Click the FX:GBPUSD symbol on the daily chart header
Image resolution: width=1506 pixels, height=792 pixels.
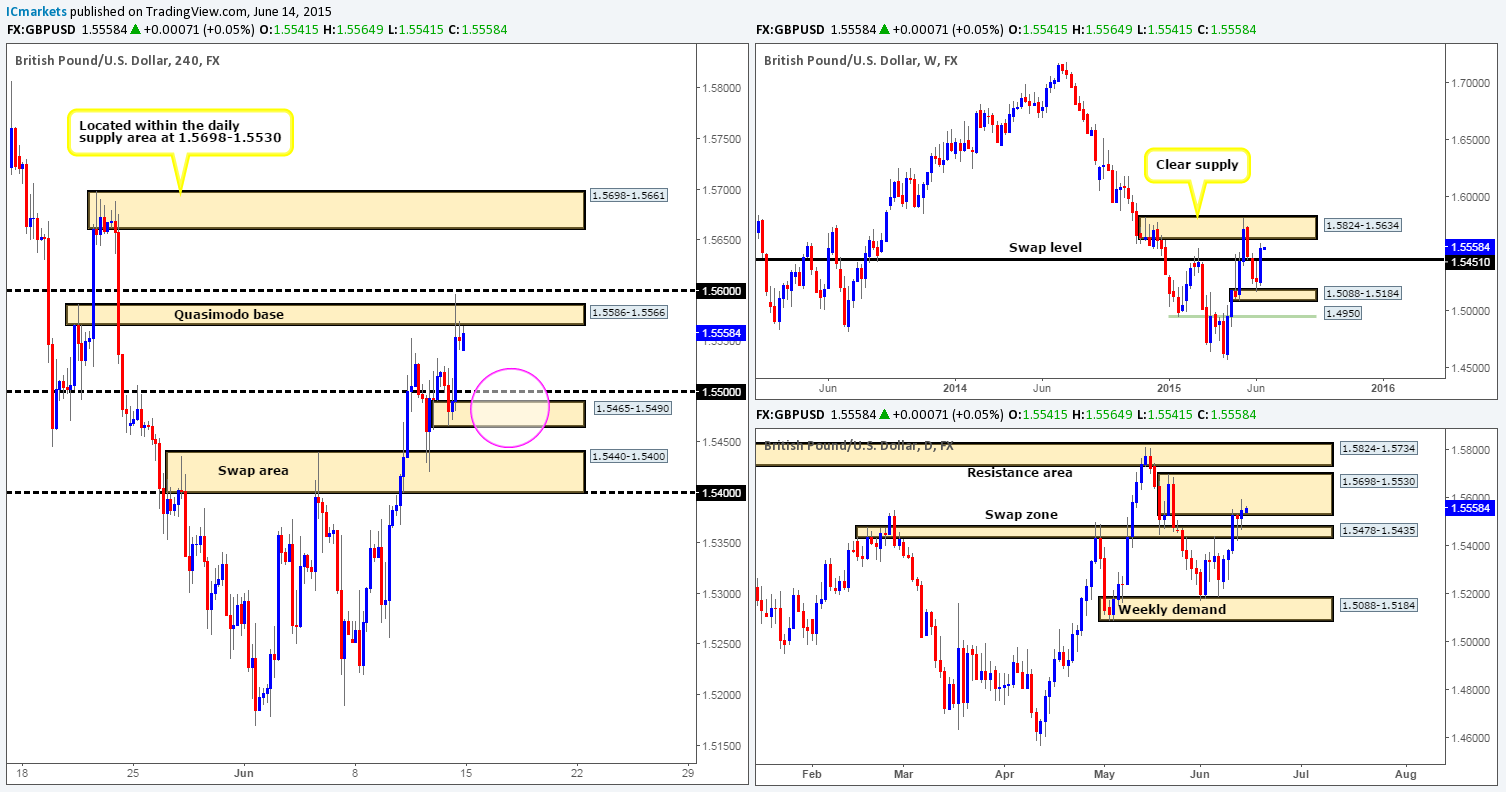[790, 414]
